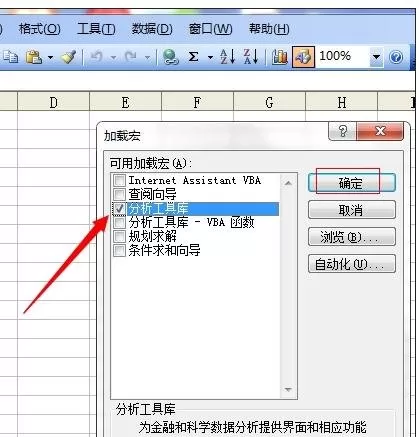Check 分析工具库 - VBA 函数 checkbox
419x437 pixels.
(x=119, y=222)
